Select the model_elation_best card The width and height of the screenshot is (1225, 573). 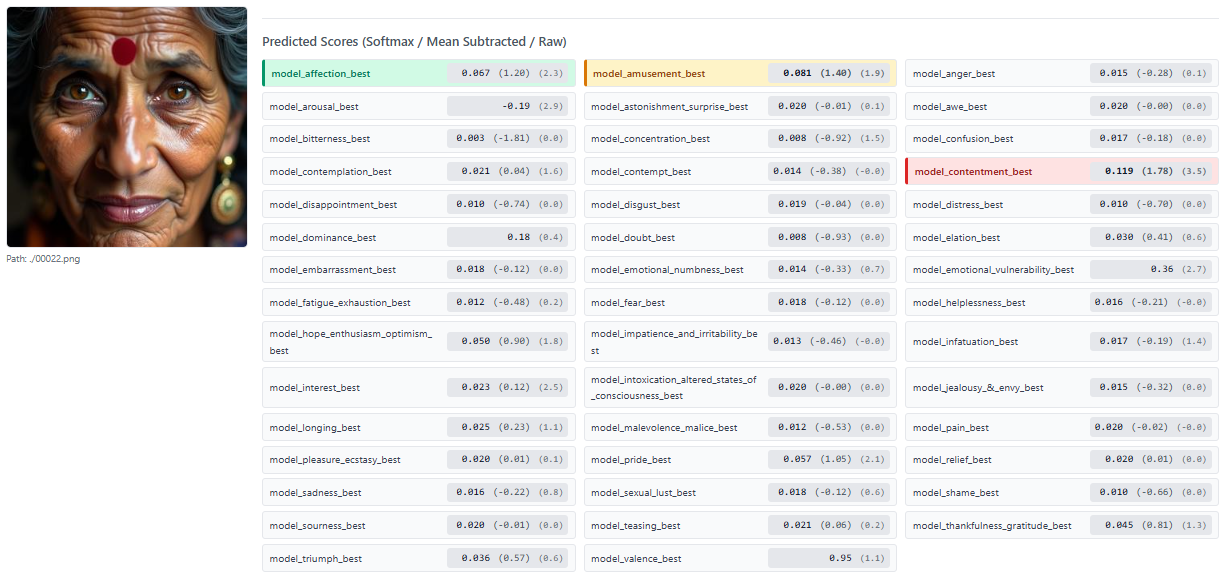[1062, 237]
